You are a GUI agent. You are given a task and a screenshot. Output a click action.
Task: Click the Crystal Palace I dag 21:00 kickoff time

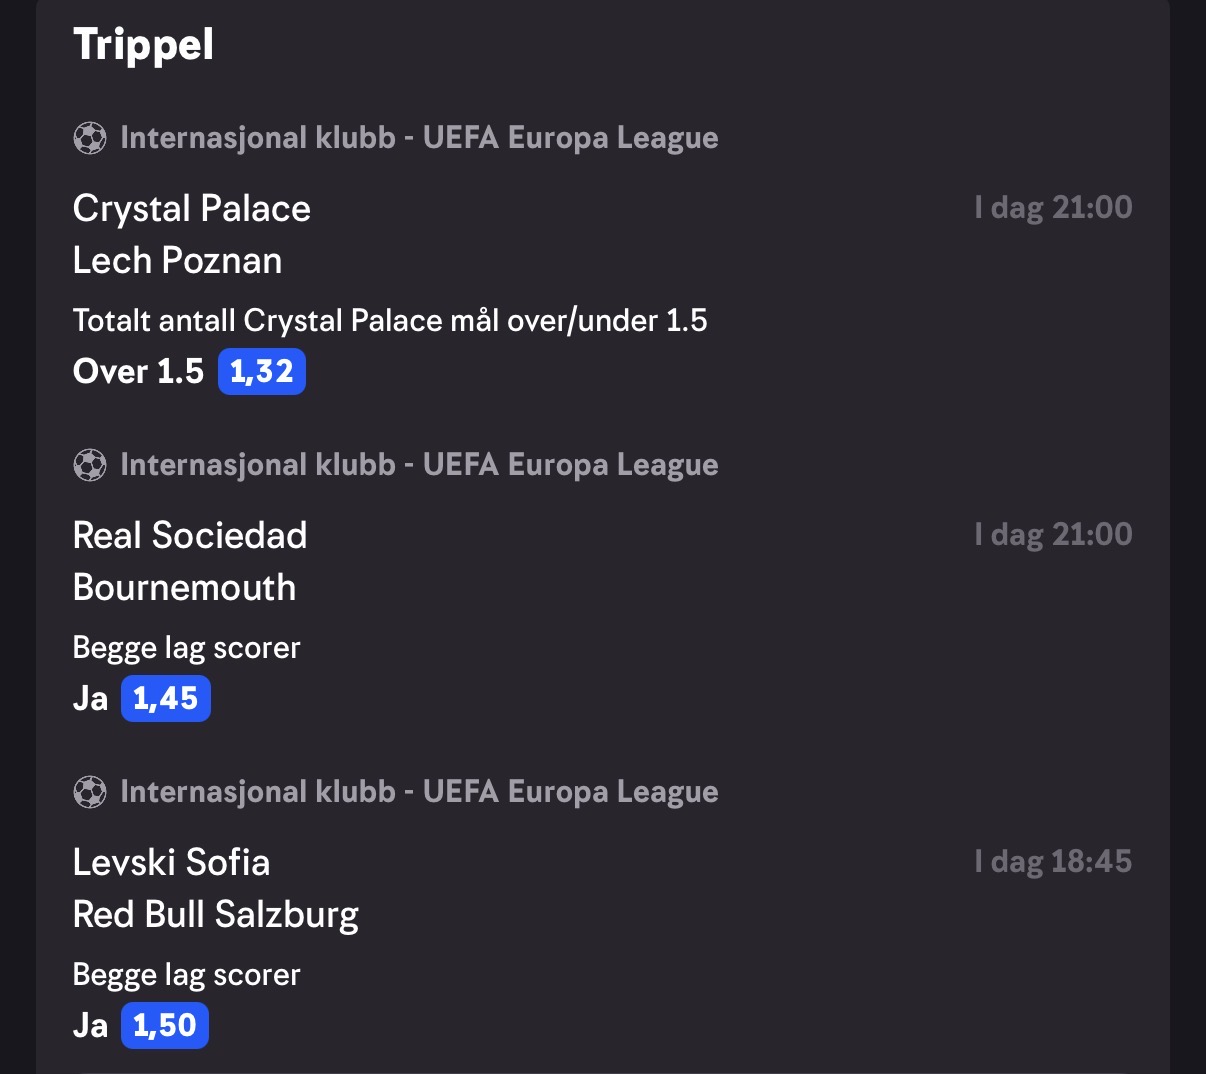point(1054,208)
